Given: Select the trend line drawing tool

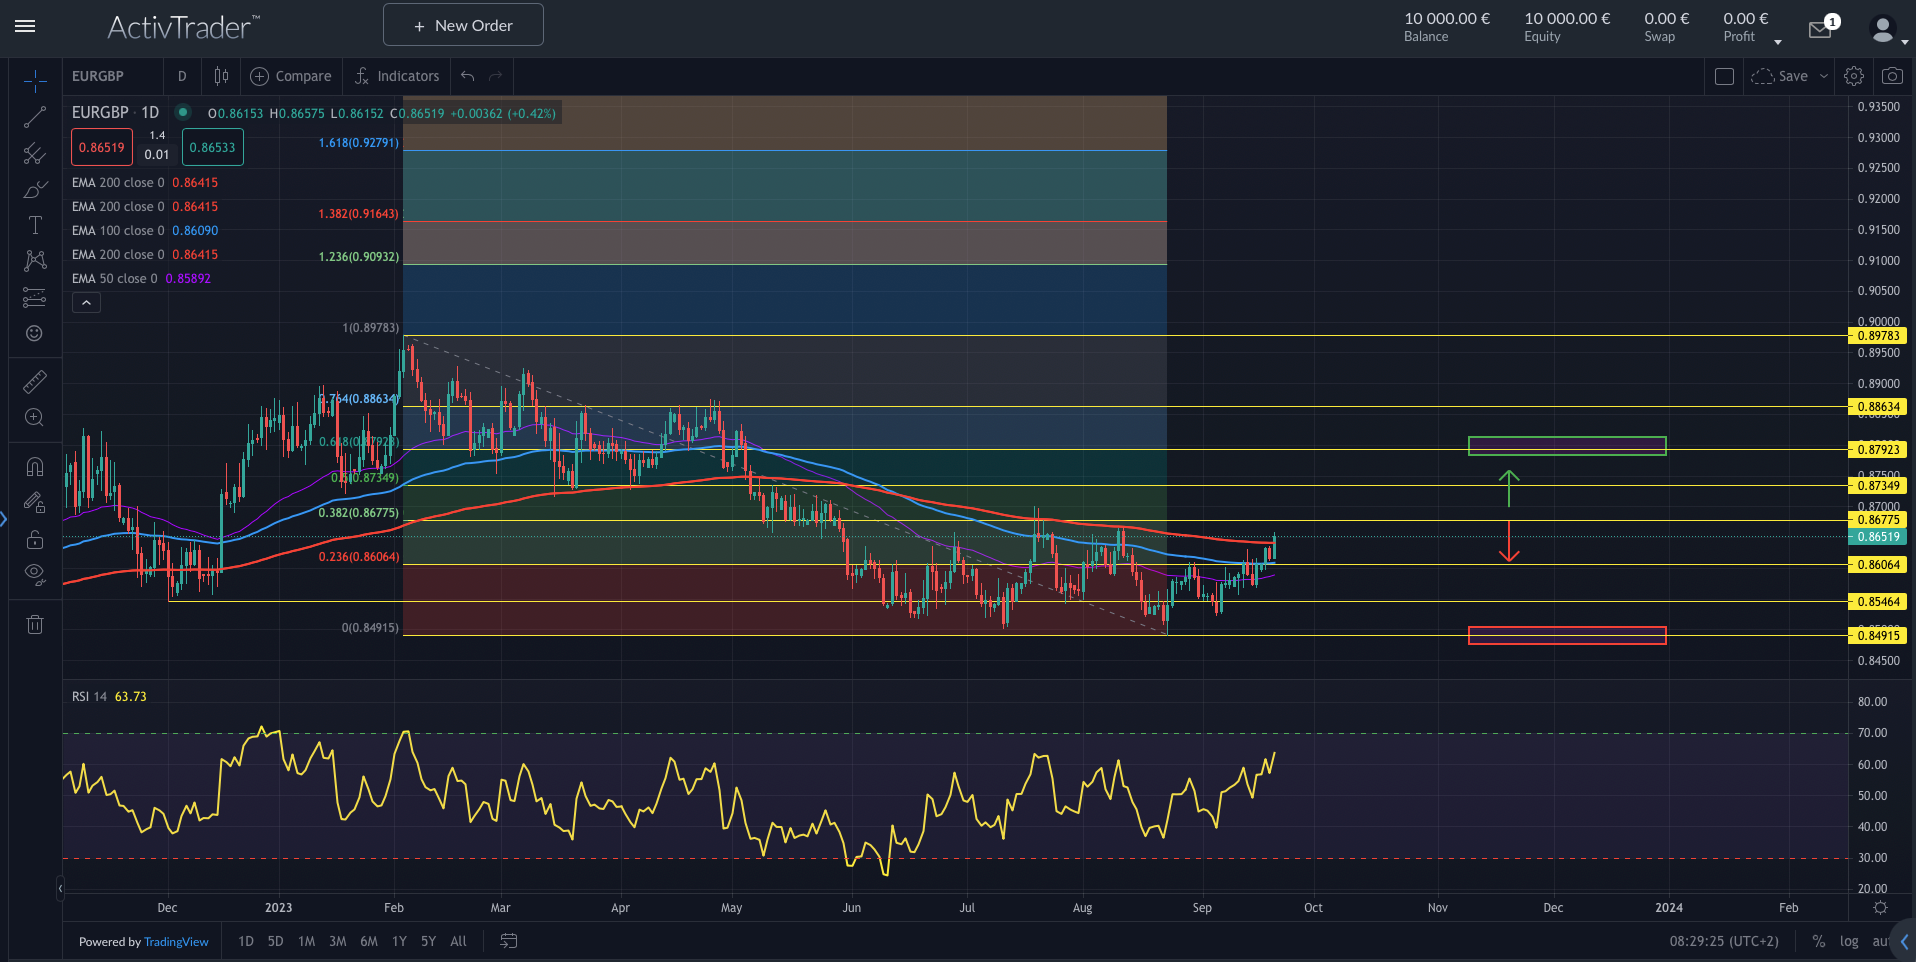Looking at the screenshot, I should [35, 117].
